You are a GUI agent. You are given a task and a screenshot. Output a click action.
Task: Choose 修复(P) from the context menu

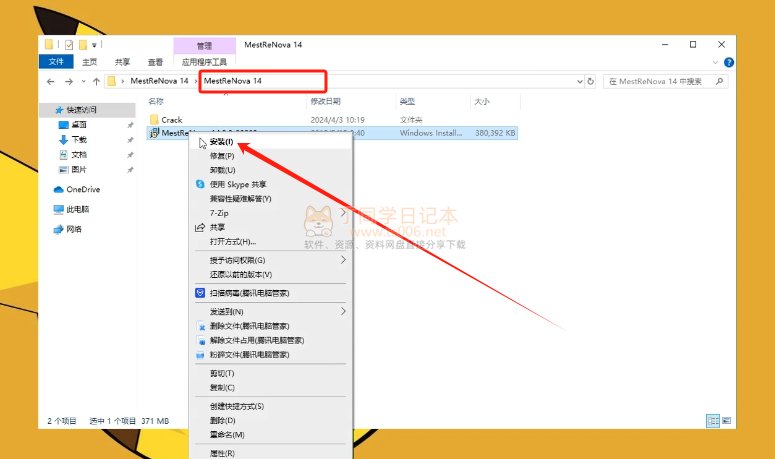271,156
